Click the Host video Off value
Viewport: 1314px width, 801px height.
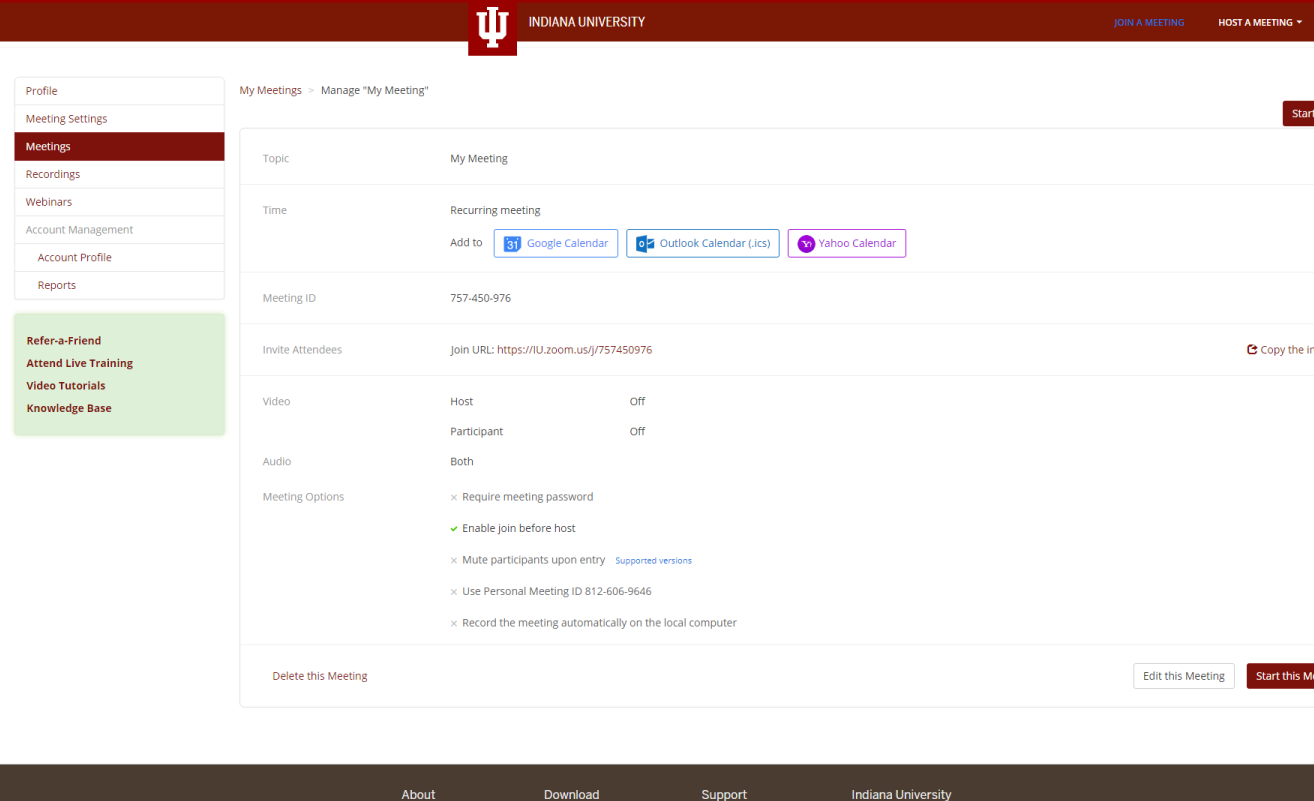coord(637,402)
